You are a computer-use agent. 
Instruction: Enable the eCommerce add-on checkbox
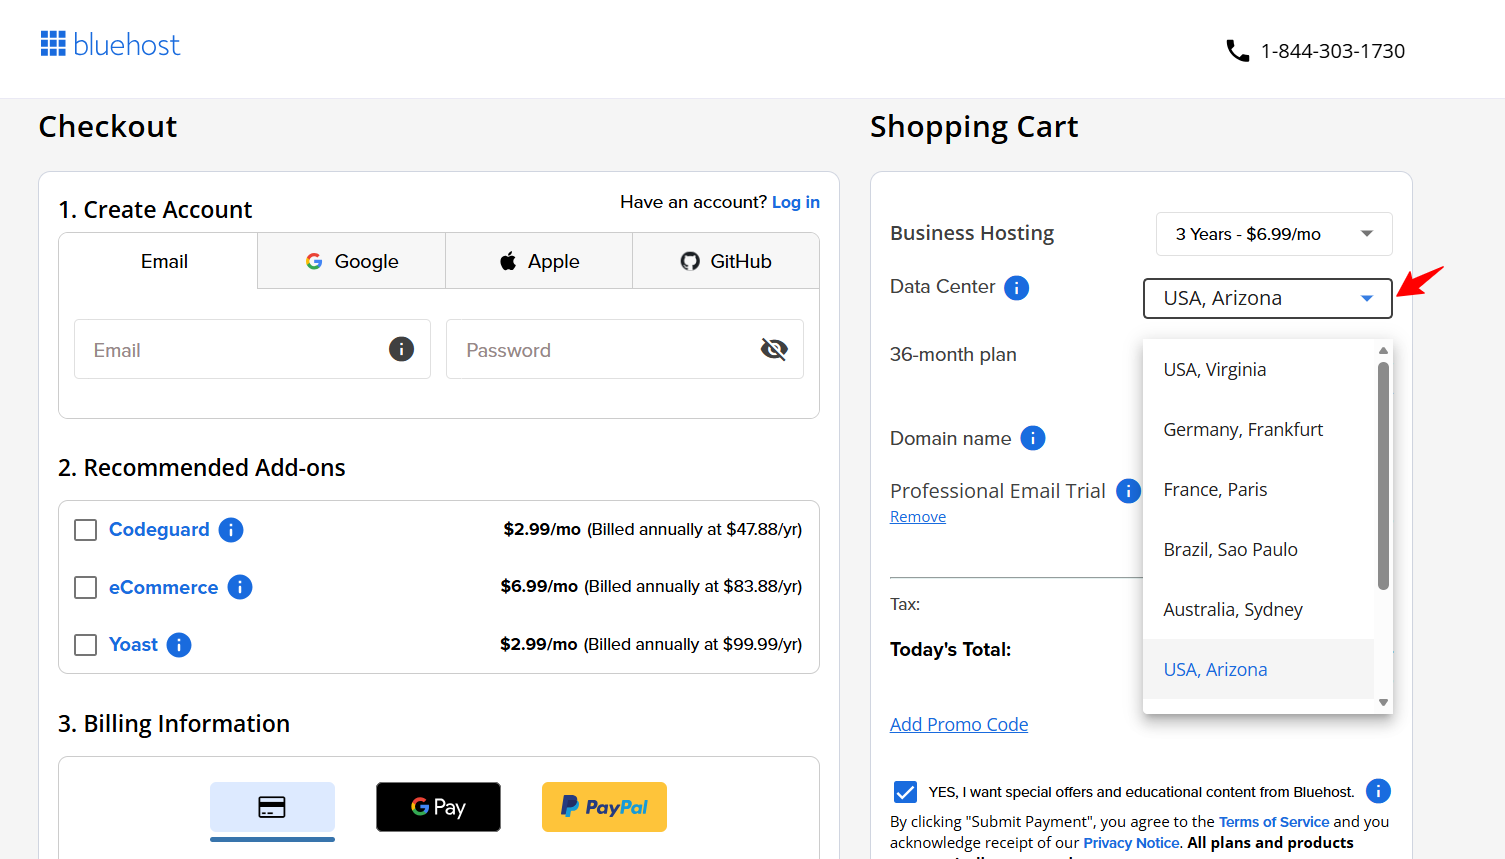click(86, 587)
